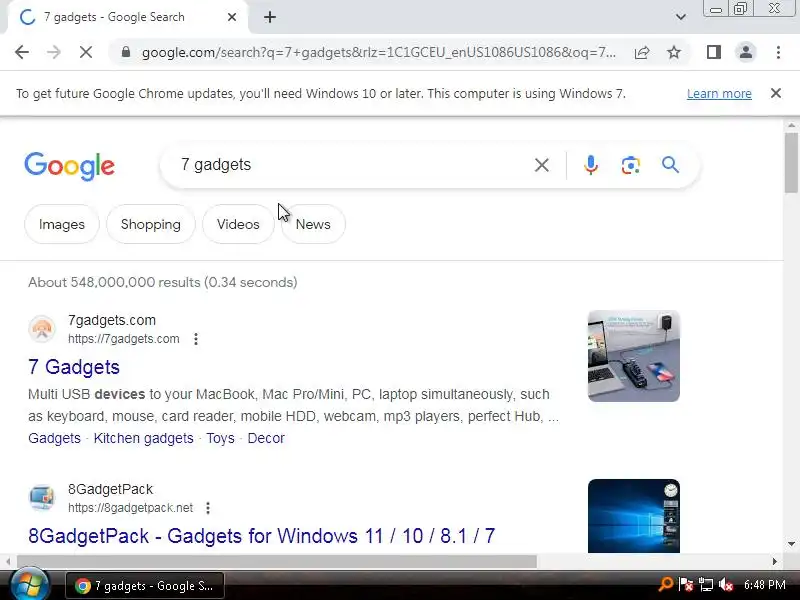Open more options beside 8gadgetpack.net
The image size is (800, 600).
208,508
